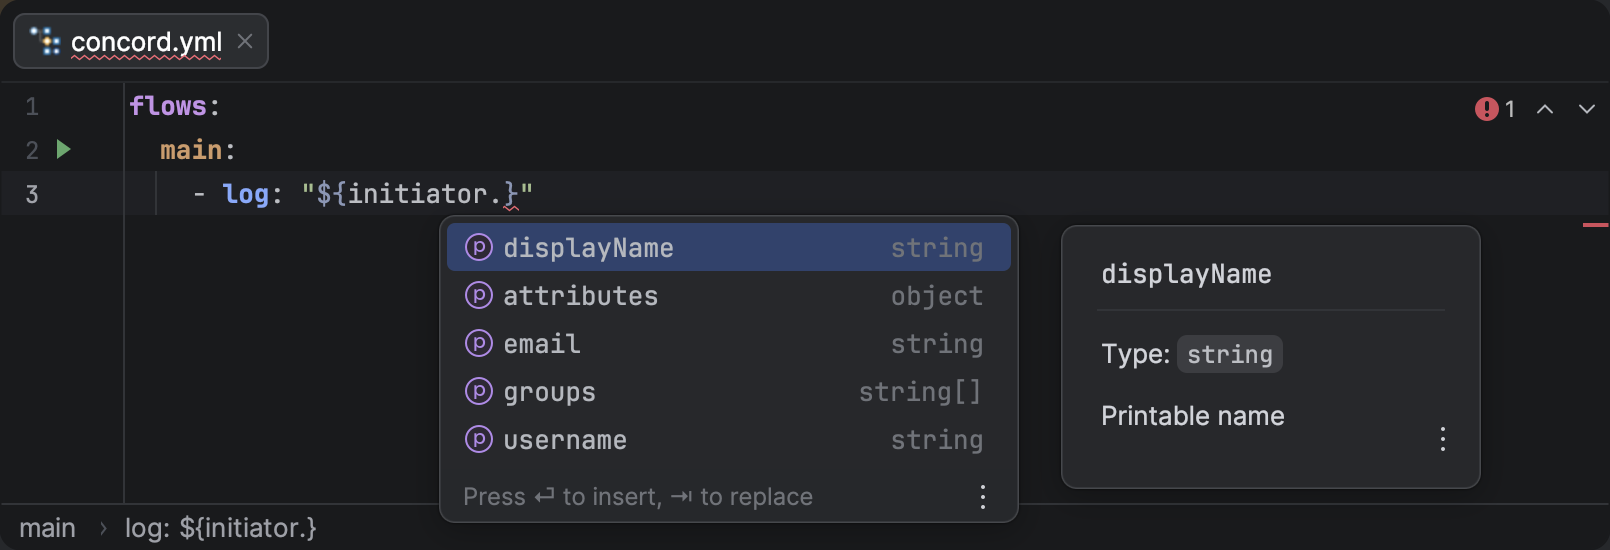Viewport: 1610px width, 550px height.
Task: Click the property icon beside displayName
Action: tap(479, 247)
